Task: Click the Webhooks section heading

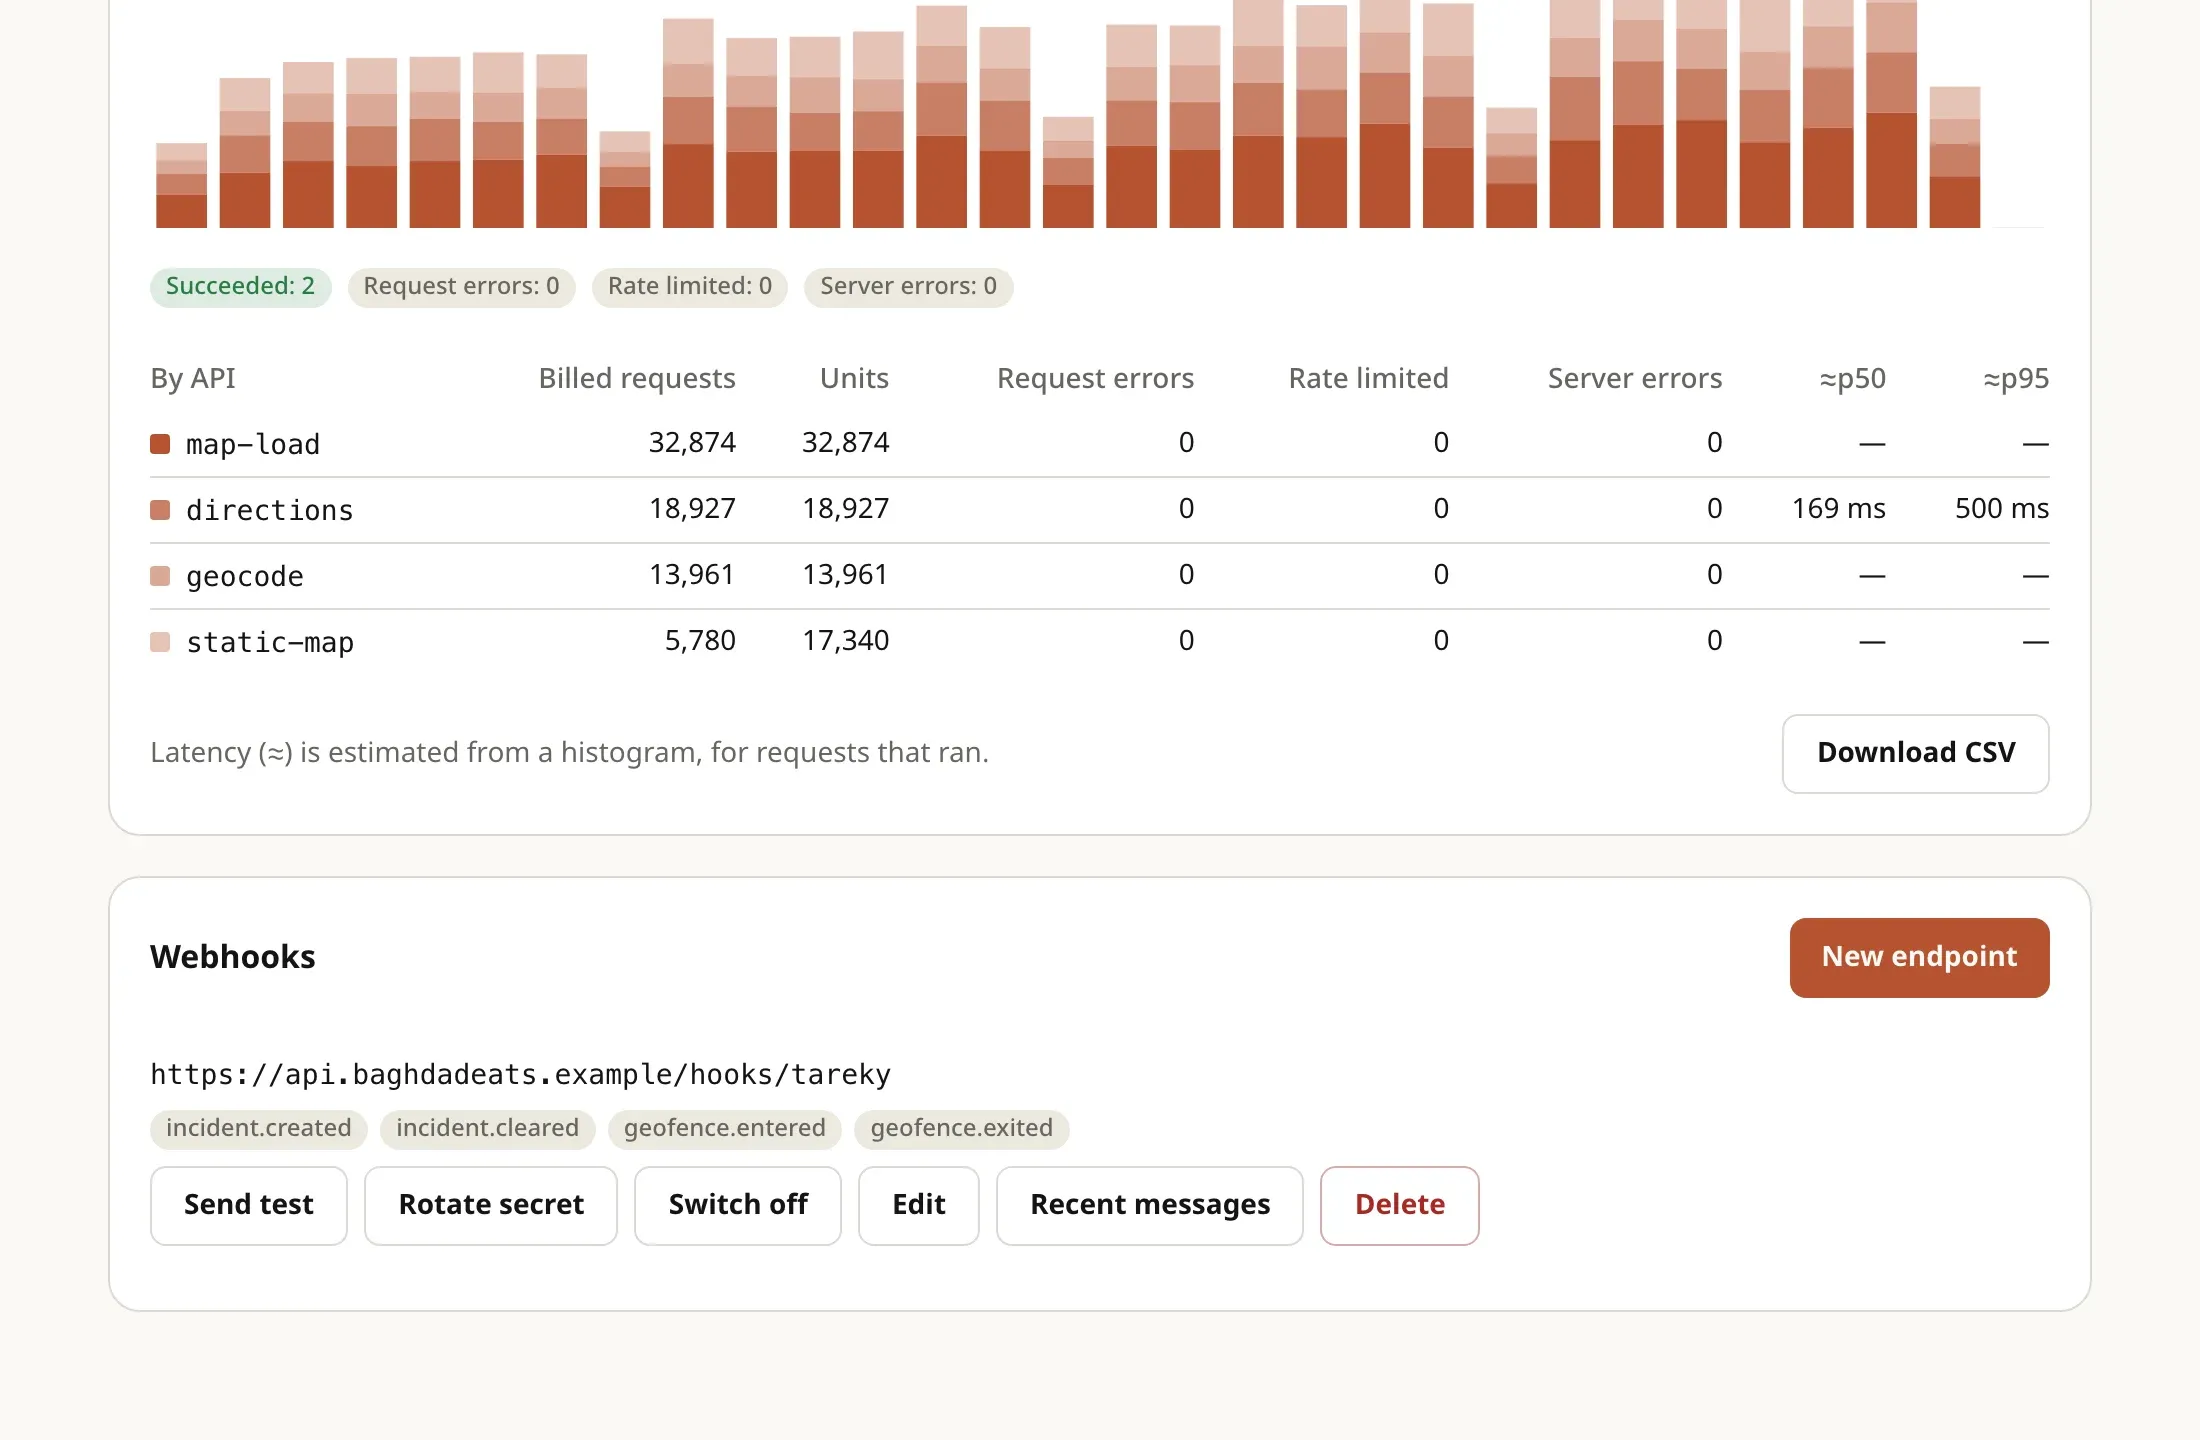Action: click(233, 957)
